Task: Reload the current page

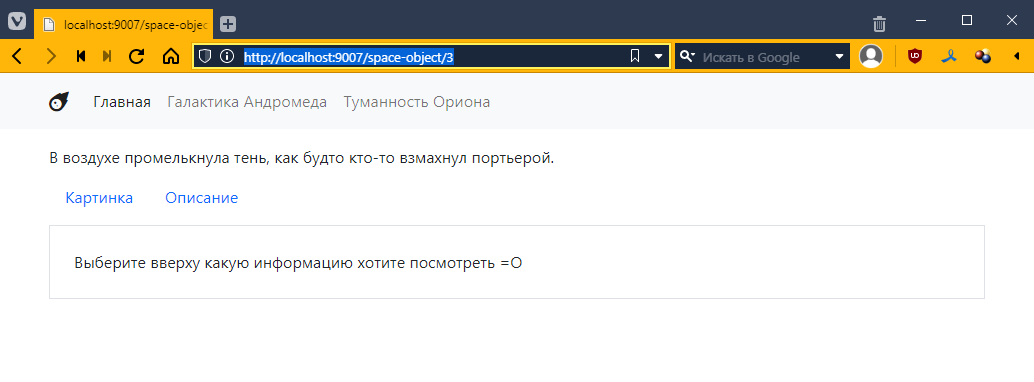Action: click(x=137, y=56)
